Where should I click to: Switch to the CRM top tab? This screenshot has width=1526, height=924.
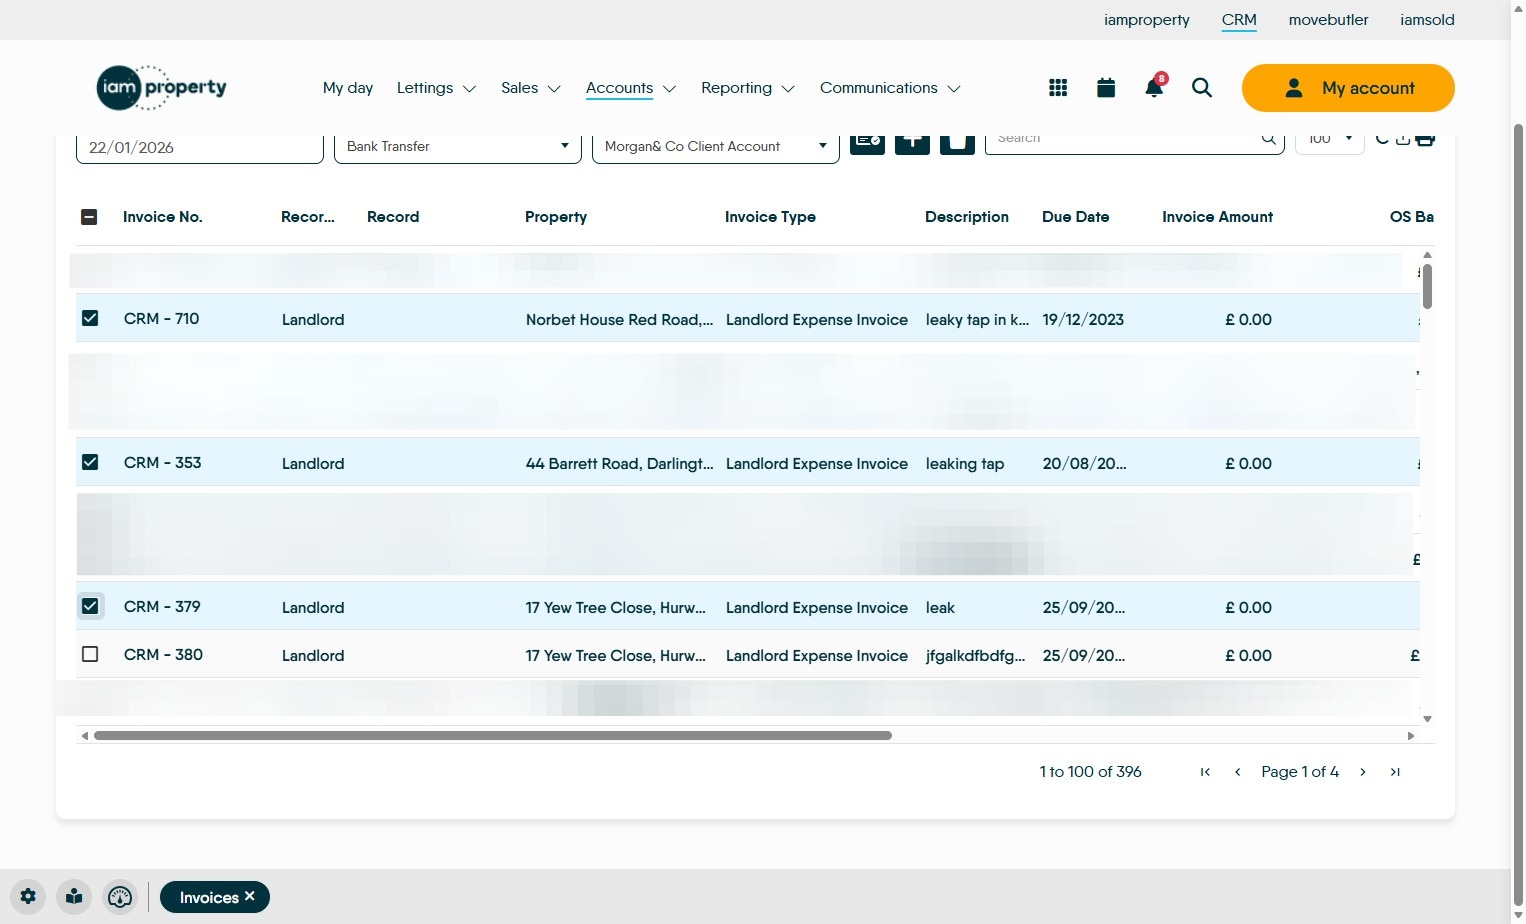(x=1239, y=20)
